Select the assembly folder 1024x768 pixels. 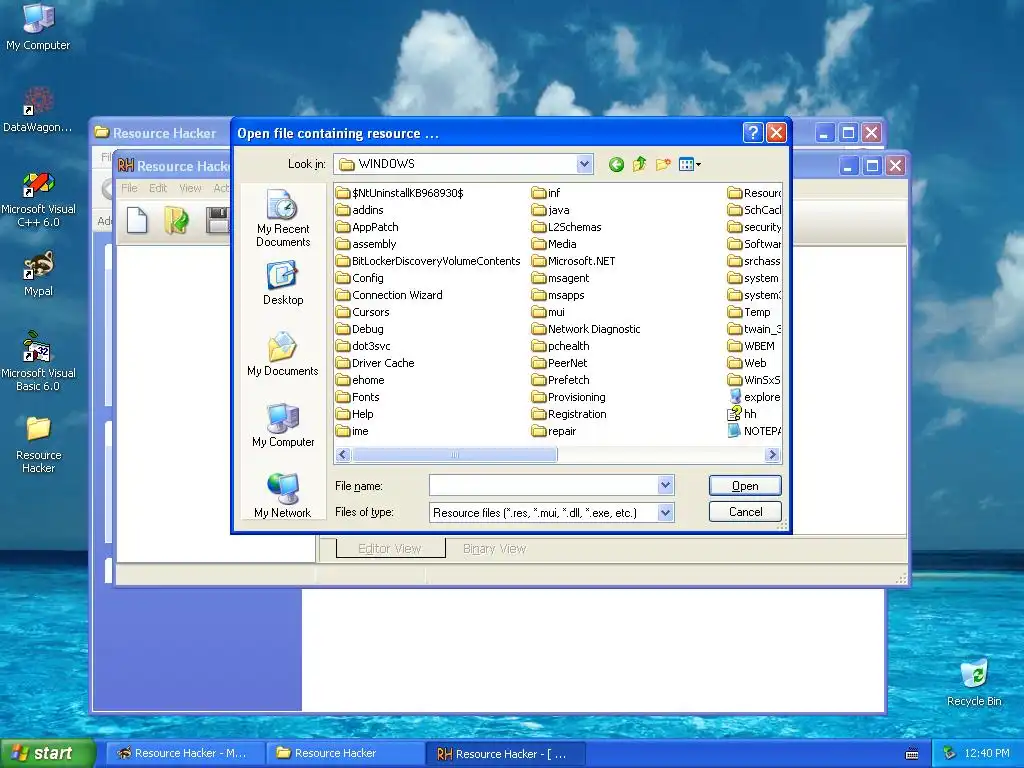point(366,244)
